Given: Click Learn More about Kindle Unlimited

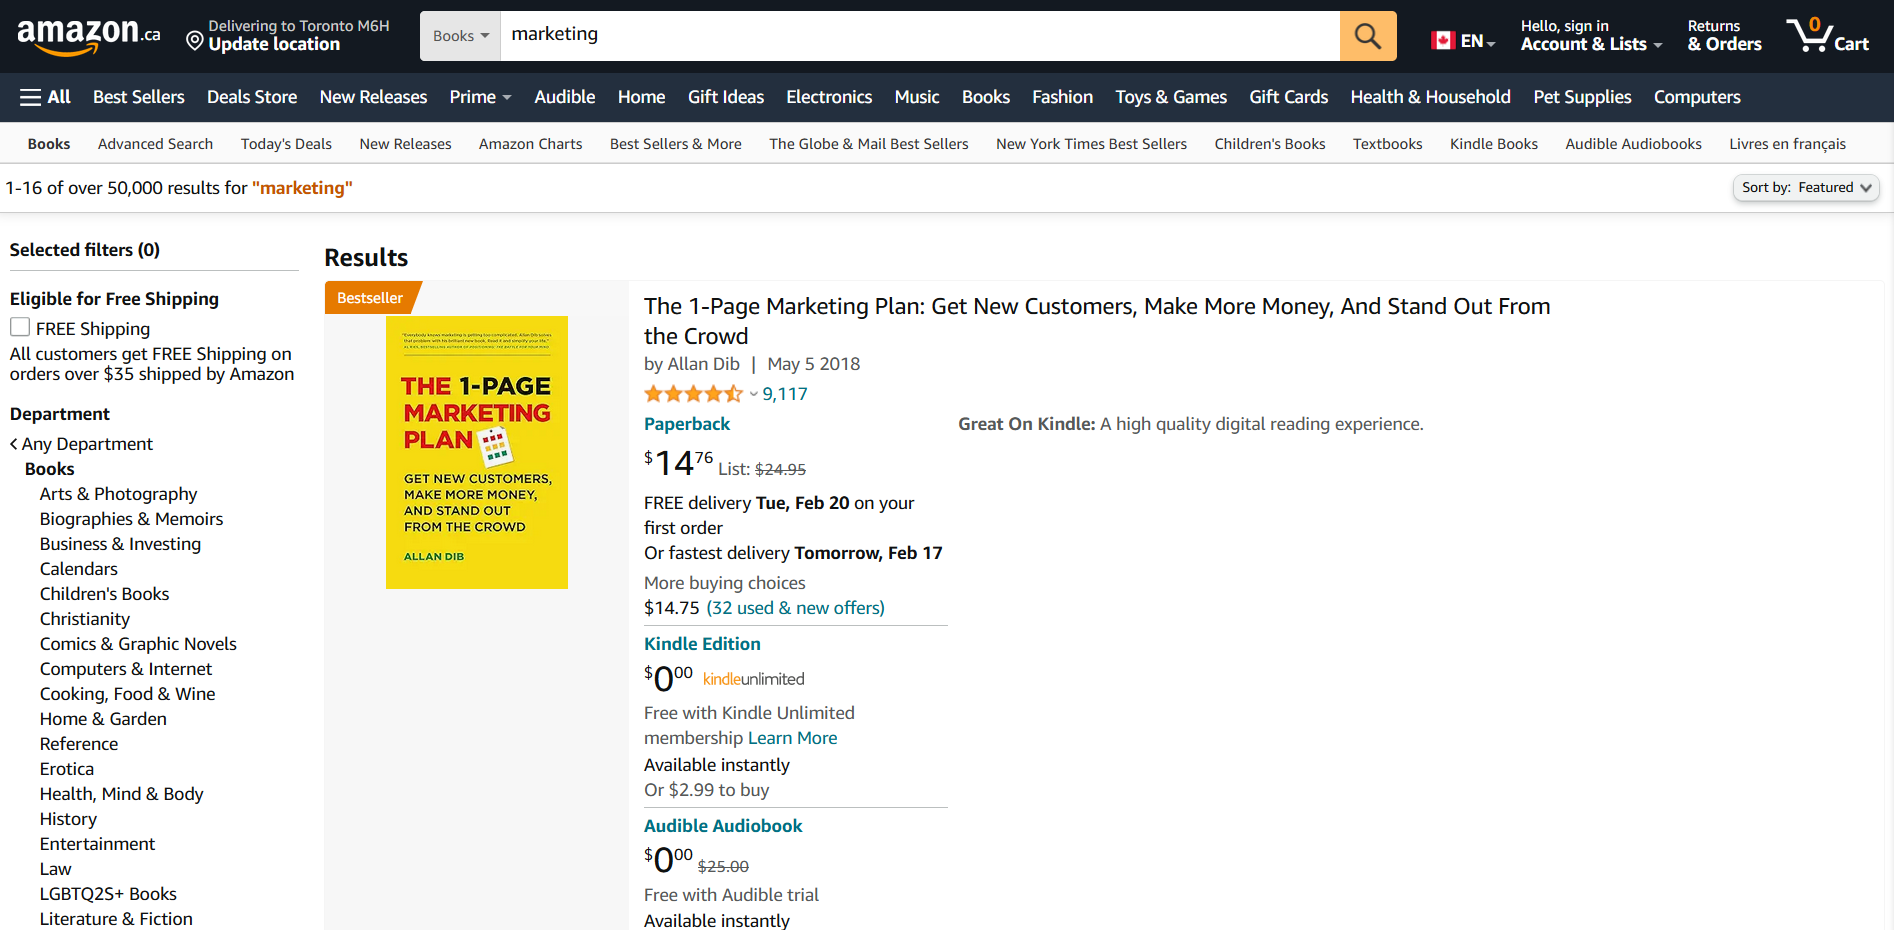Looking at the screenshot, I should click(793, 738).
